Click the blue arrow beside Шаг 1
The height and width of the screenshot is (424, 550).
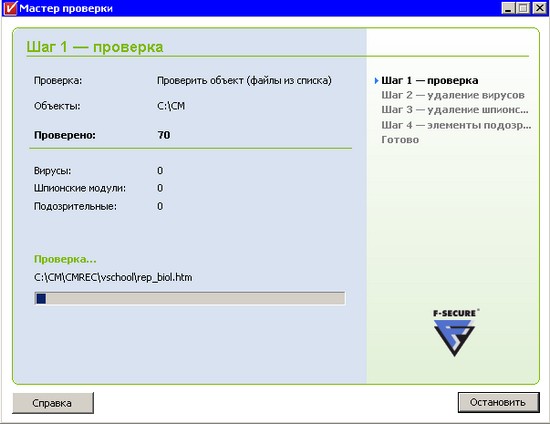coord(376,81)
